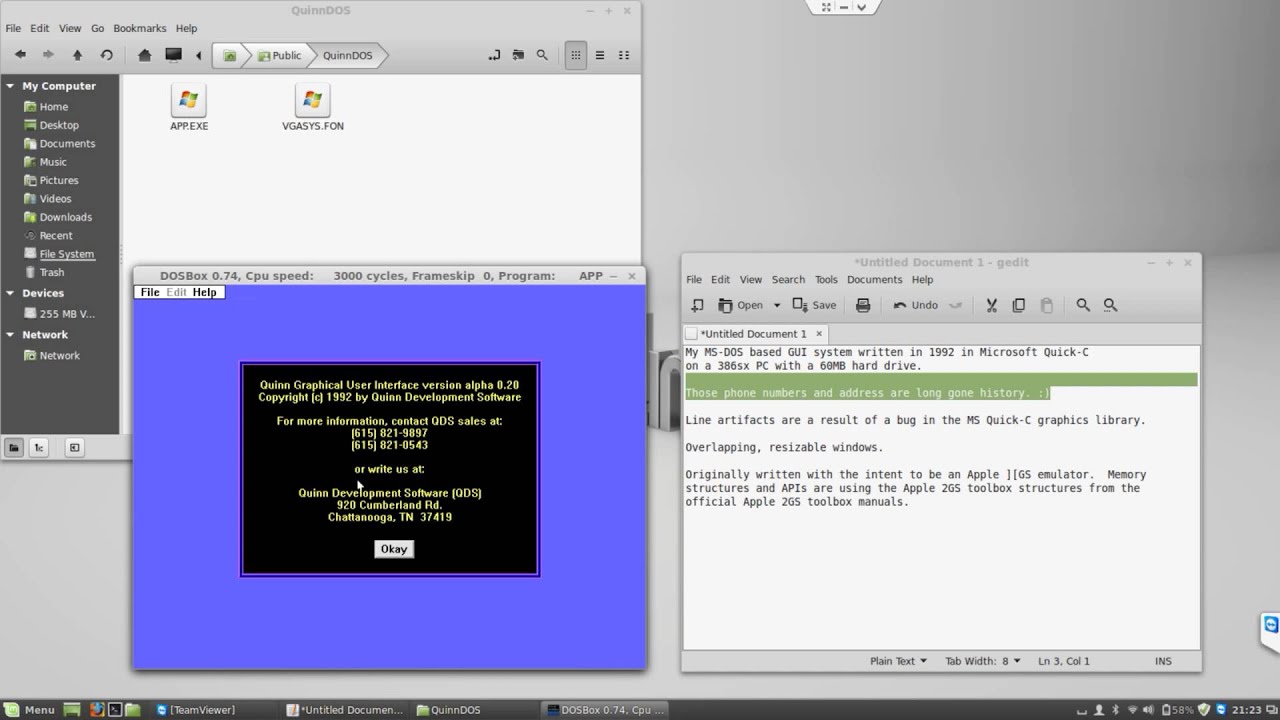
Task: Collapse the My Computer sidebar section
Action: tap(10, 86)
